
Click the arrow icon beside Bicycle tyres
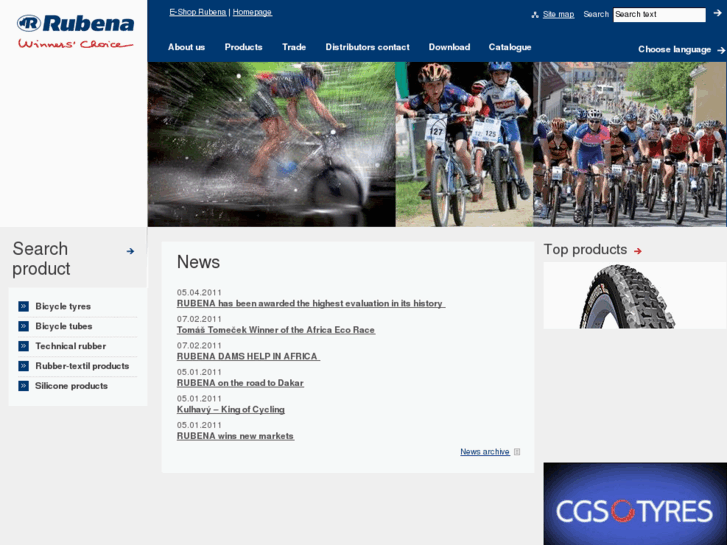tap(23, 306)
